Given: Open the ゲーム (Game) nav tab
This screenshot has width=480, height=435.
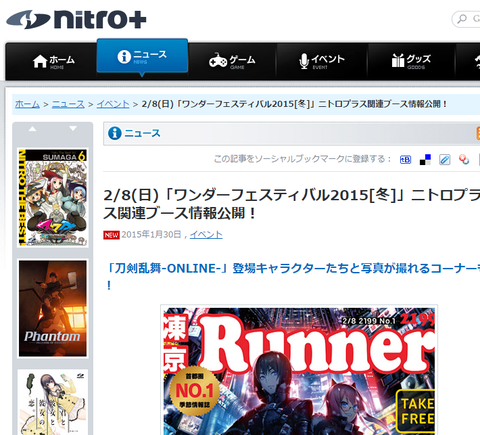Looking at the screenshot, I should pyautogui.click(x=232, y=61).
